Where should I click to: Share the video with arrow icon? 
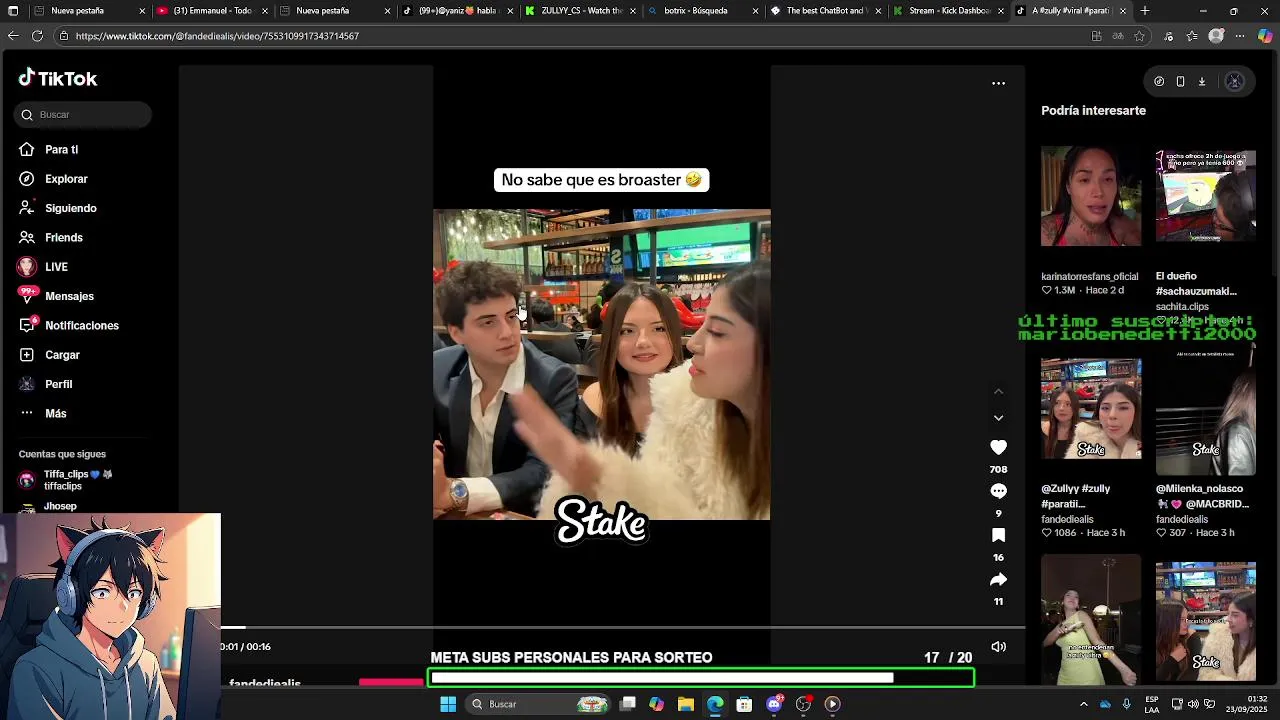click(x=998, y=580)
